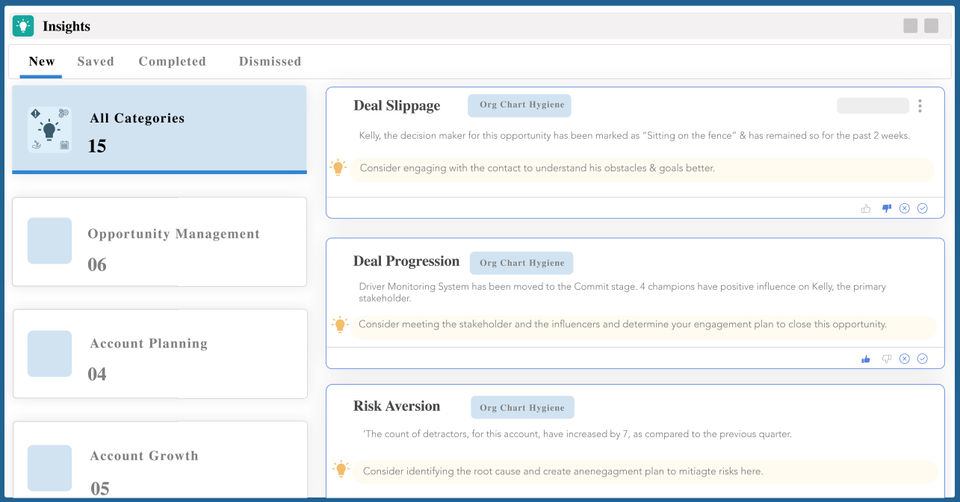This screenshot has height=502, width=960.
Task: Click the 'Kelly, the decision maker' description
Action: tap(634, 136)
